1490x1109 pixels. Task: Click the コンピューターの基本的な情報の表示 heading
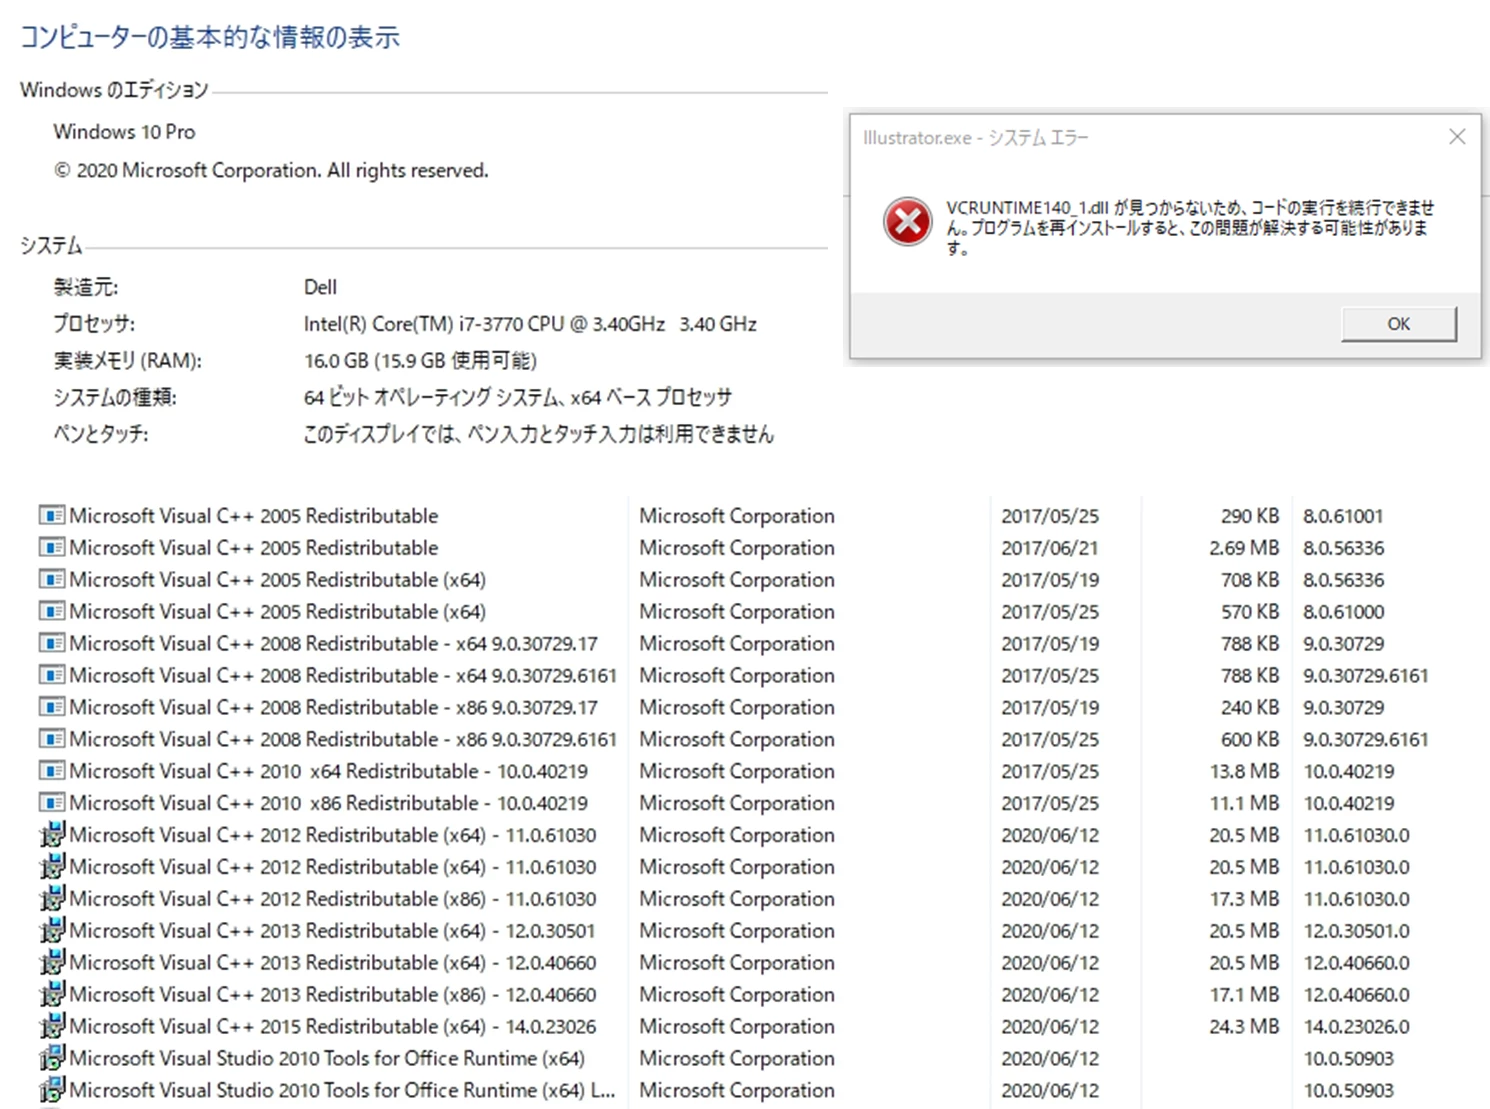point(210,38)
